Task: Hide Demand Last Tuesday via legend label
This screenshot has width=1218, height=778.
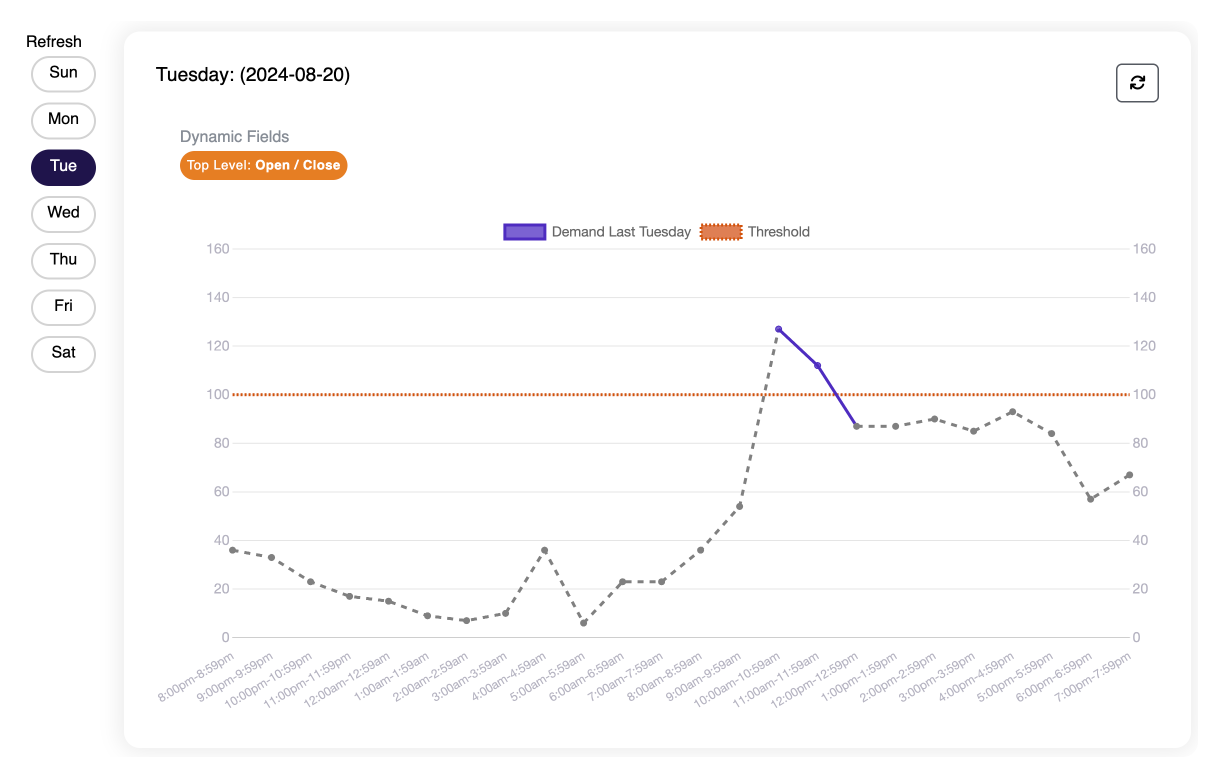Action: [x=621, y=232]
